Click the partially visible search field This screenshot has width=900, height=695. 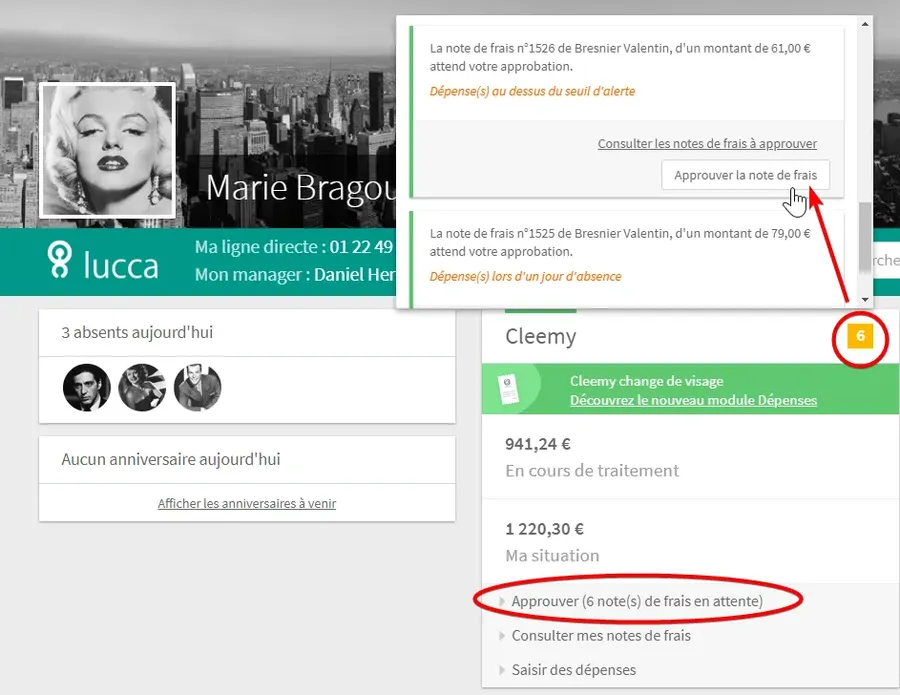click(886, 261)
